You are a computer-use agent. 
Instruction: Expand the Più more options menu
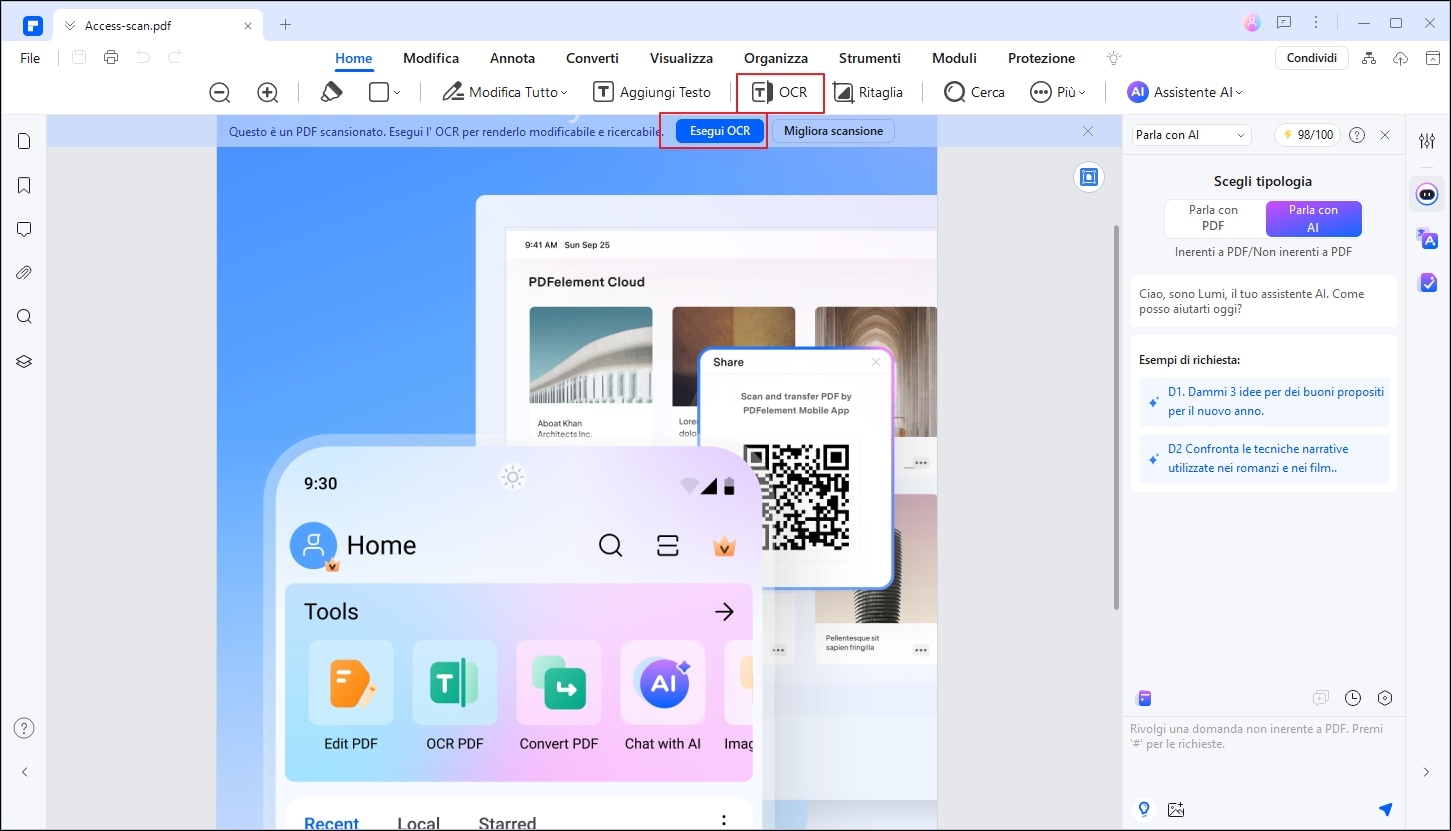coord(1058,92)
